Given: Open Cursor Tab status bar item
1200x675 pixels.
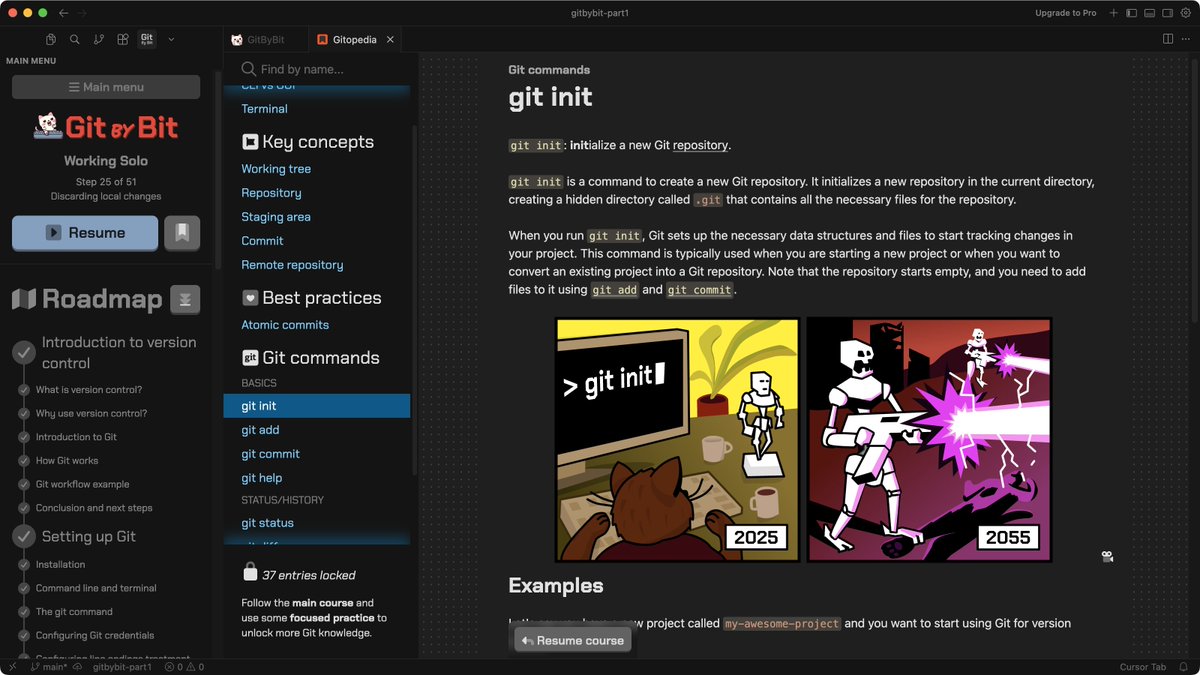Looking at the screenshot, I should point(1143,667).
